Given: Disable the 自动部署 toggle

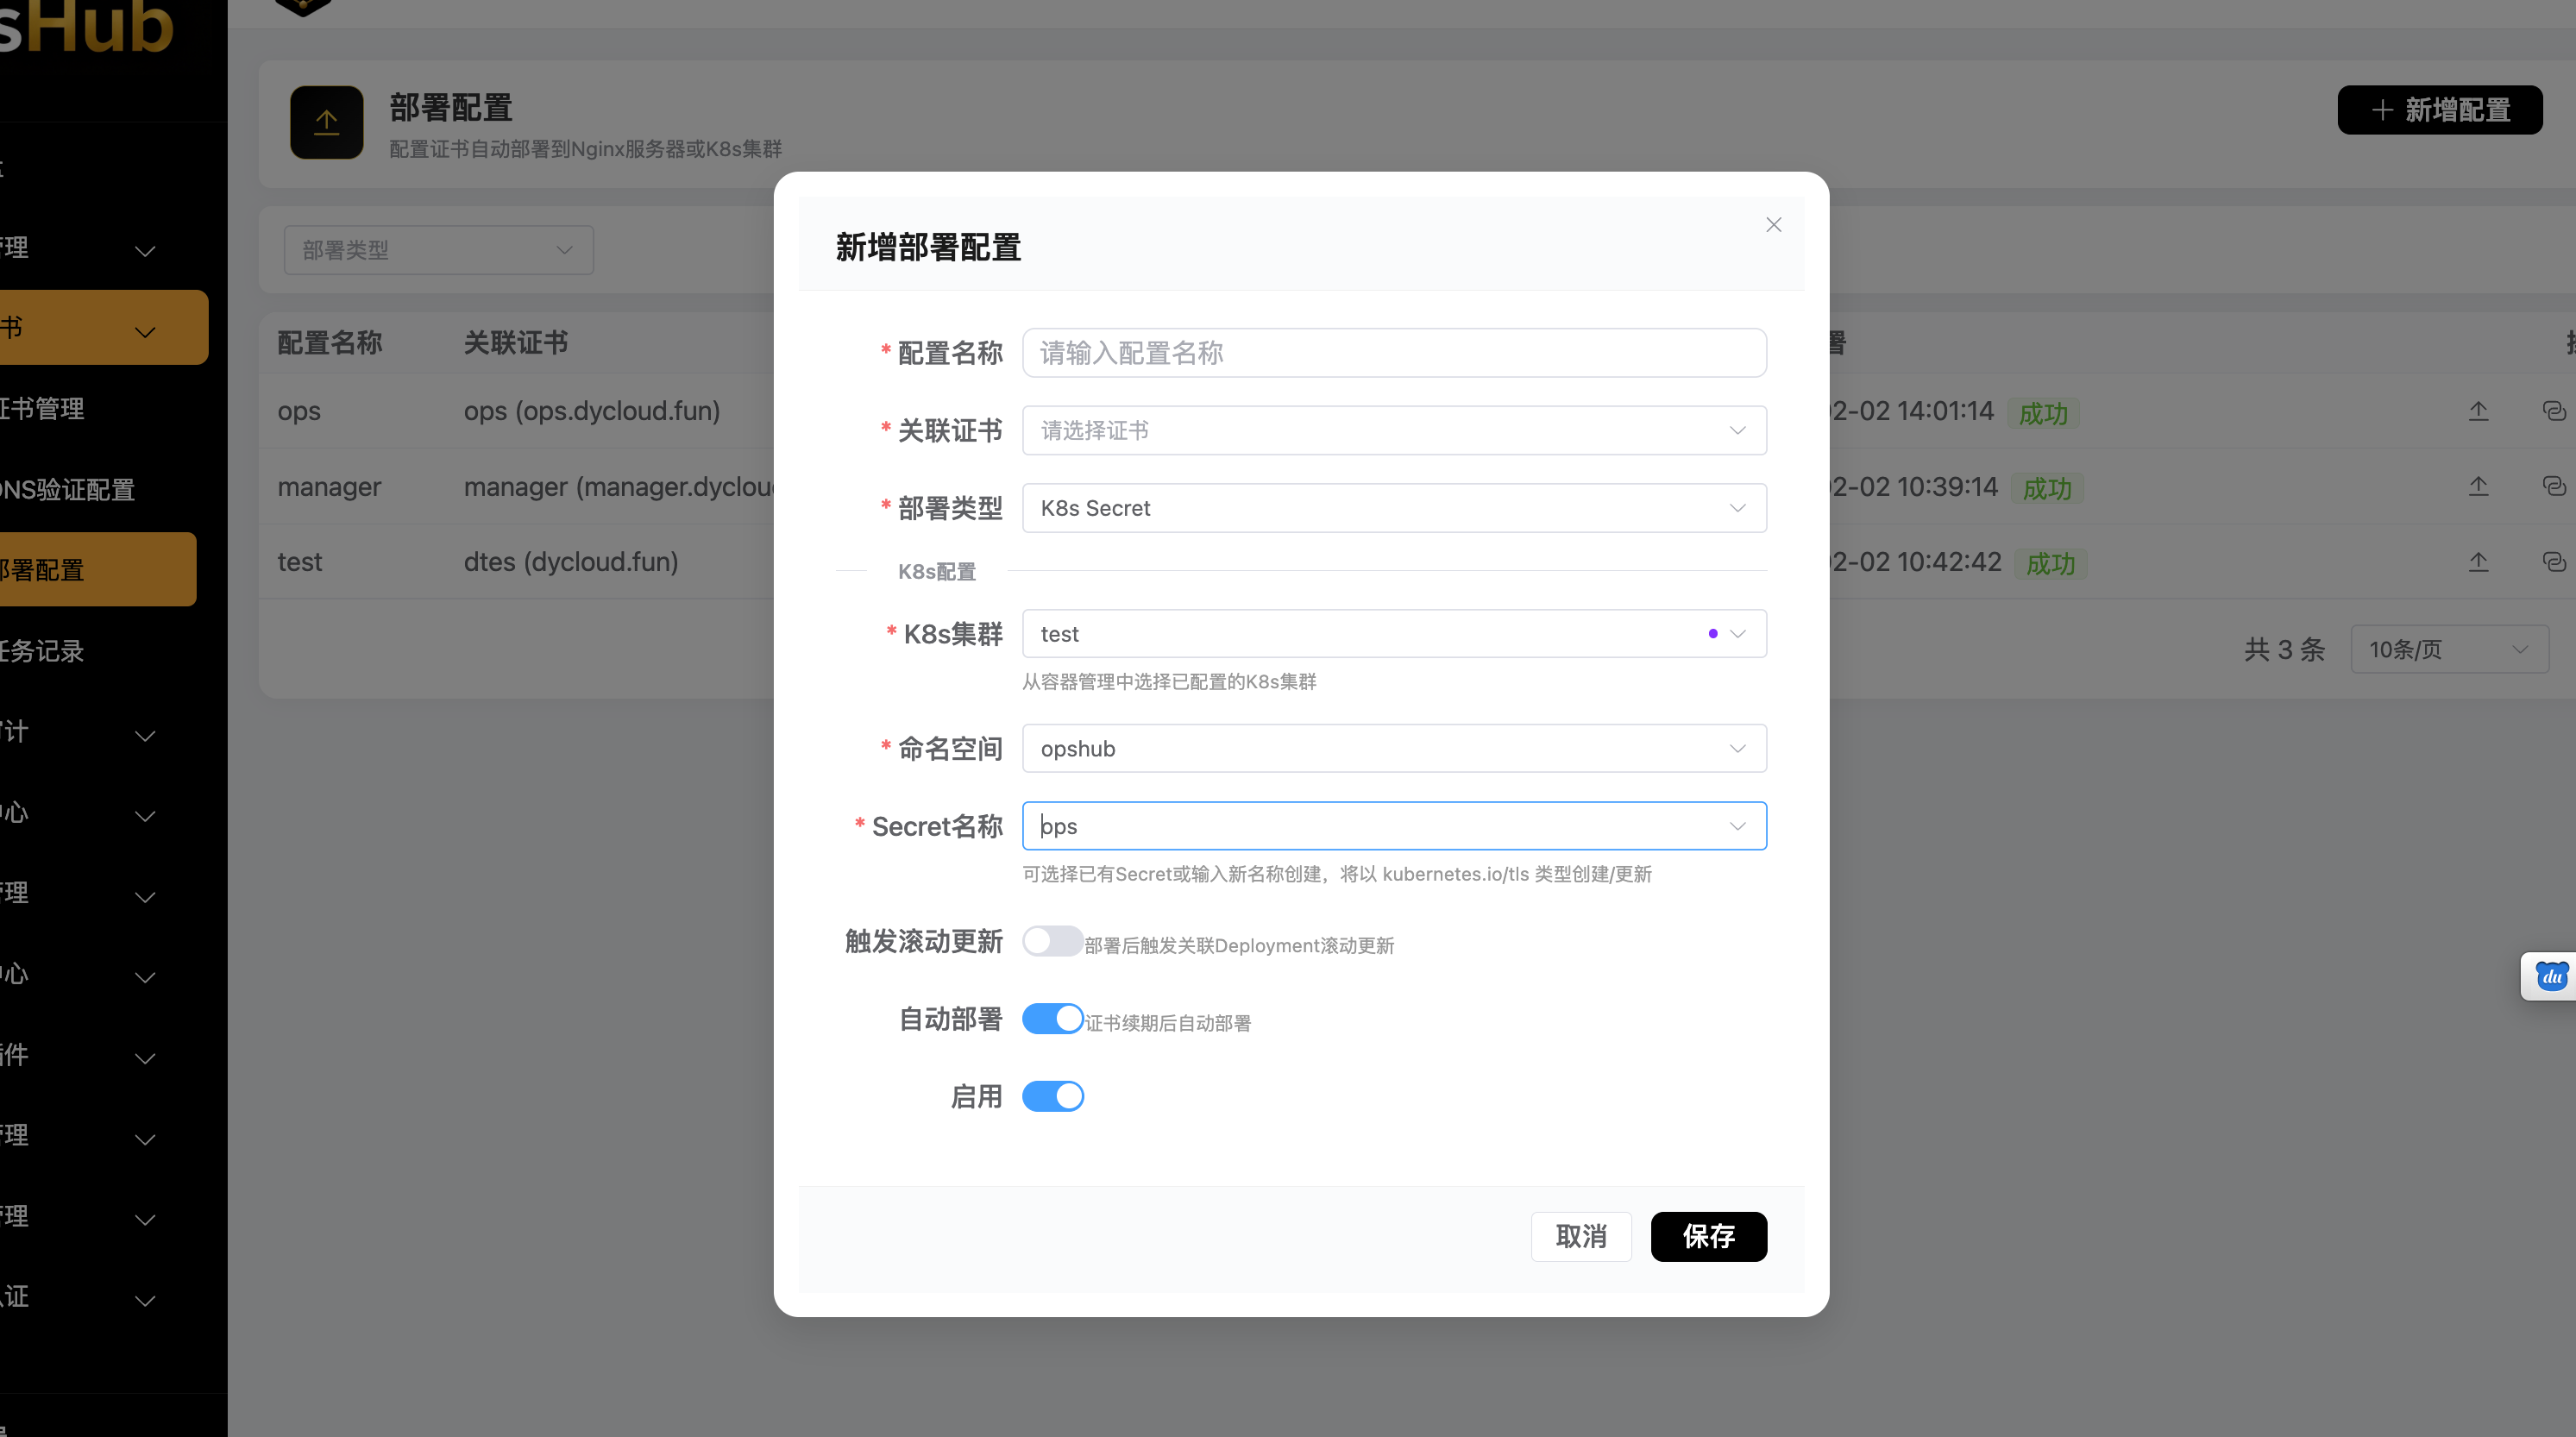Looking at the screenshot, I should point(1052,1019).
